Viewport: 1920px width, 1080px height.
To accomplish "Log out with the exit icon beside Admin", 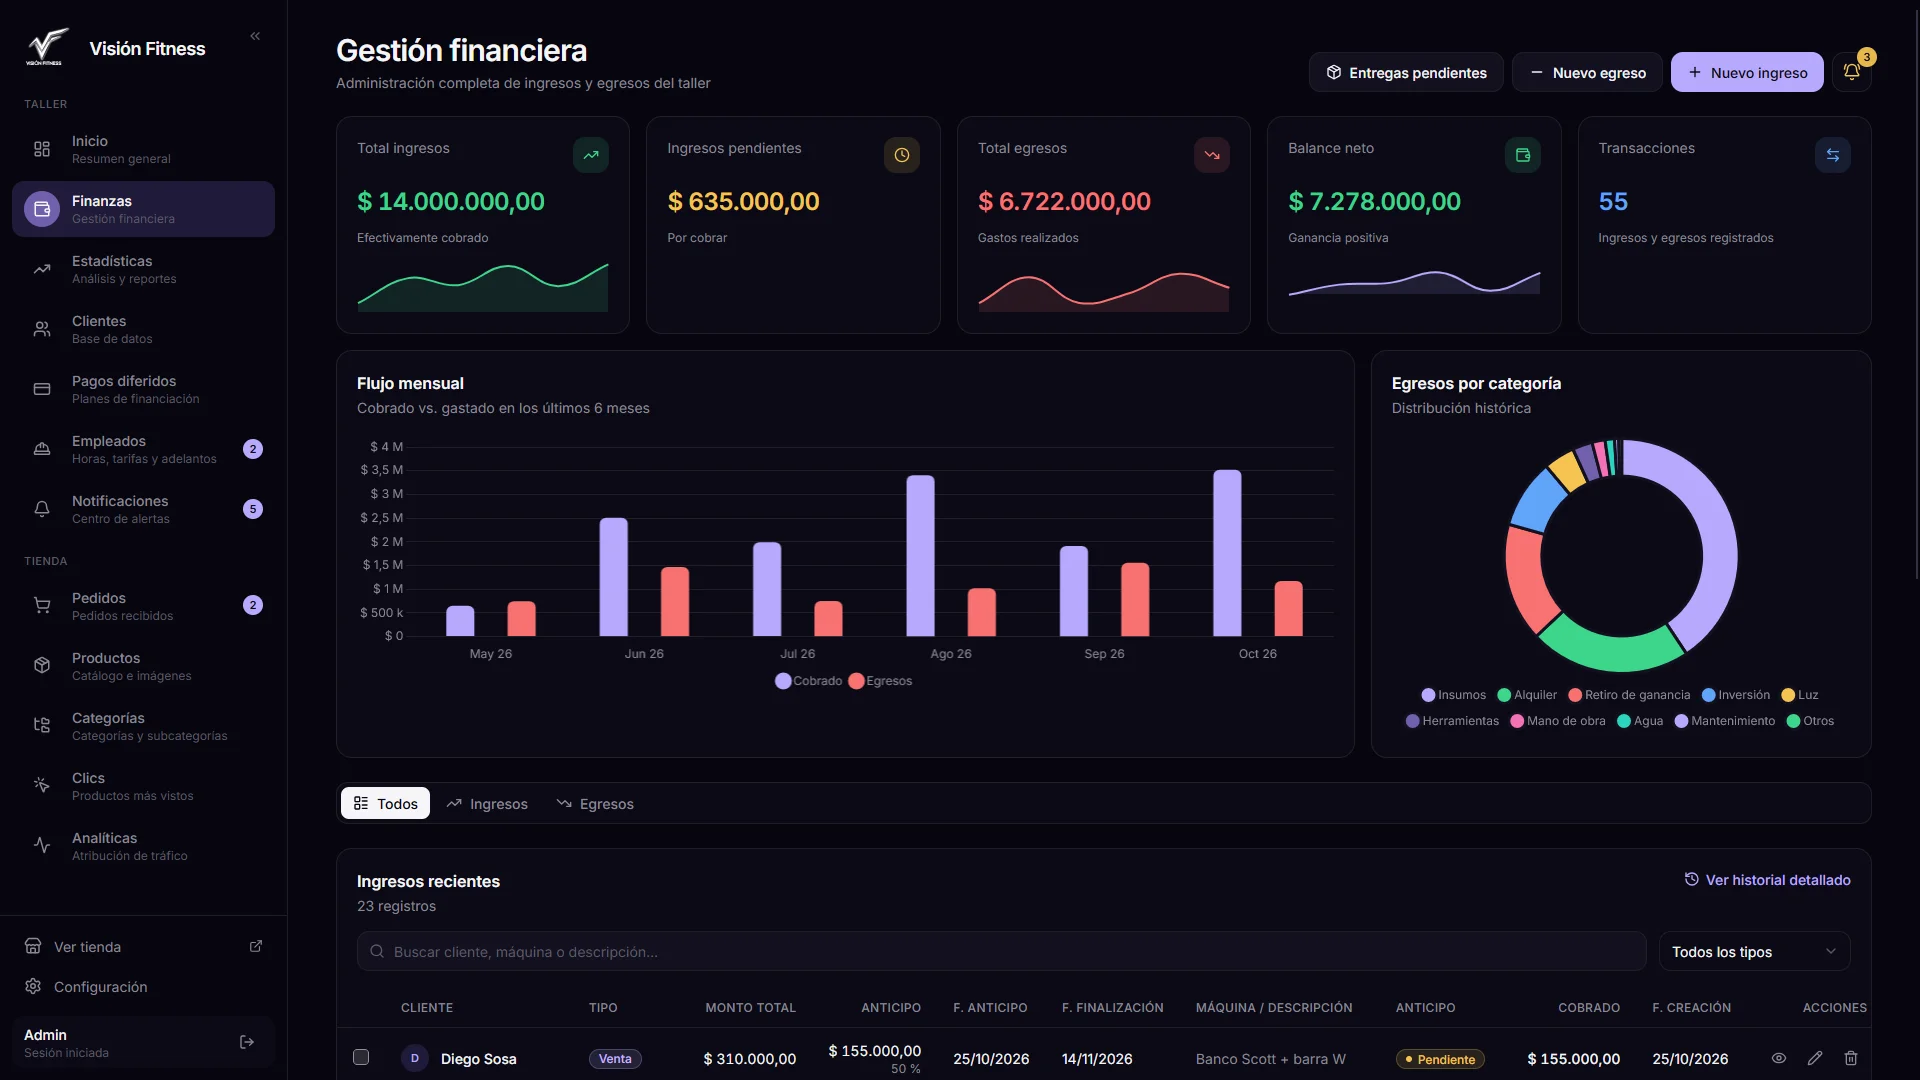I will pos(247,1042).
